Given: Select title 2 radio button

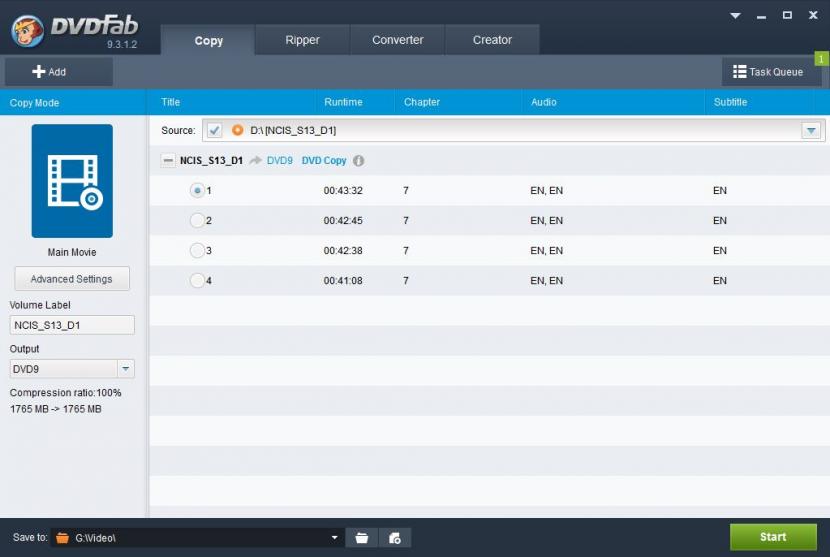Looking at the screenshot, I should coord(197,221).
